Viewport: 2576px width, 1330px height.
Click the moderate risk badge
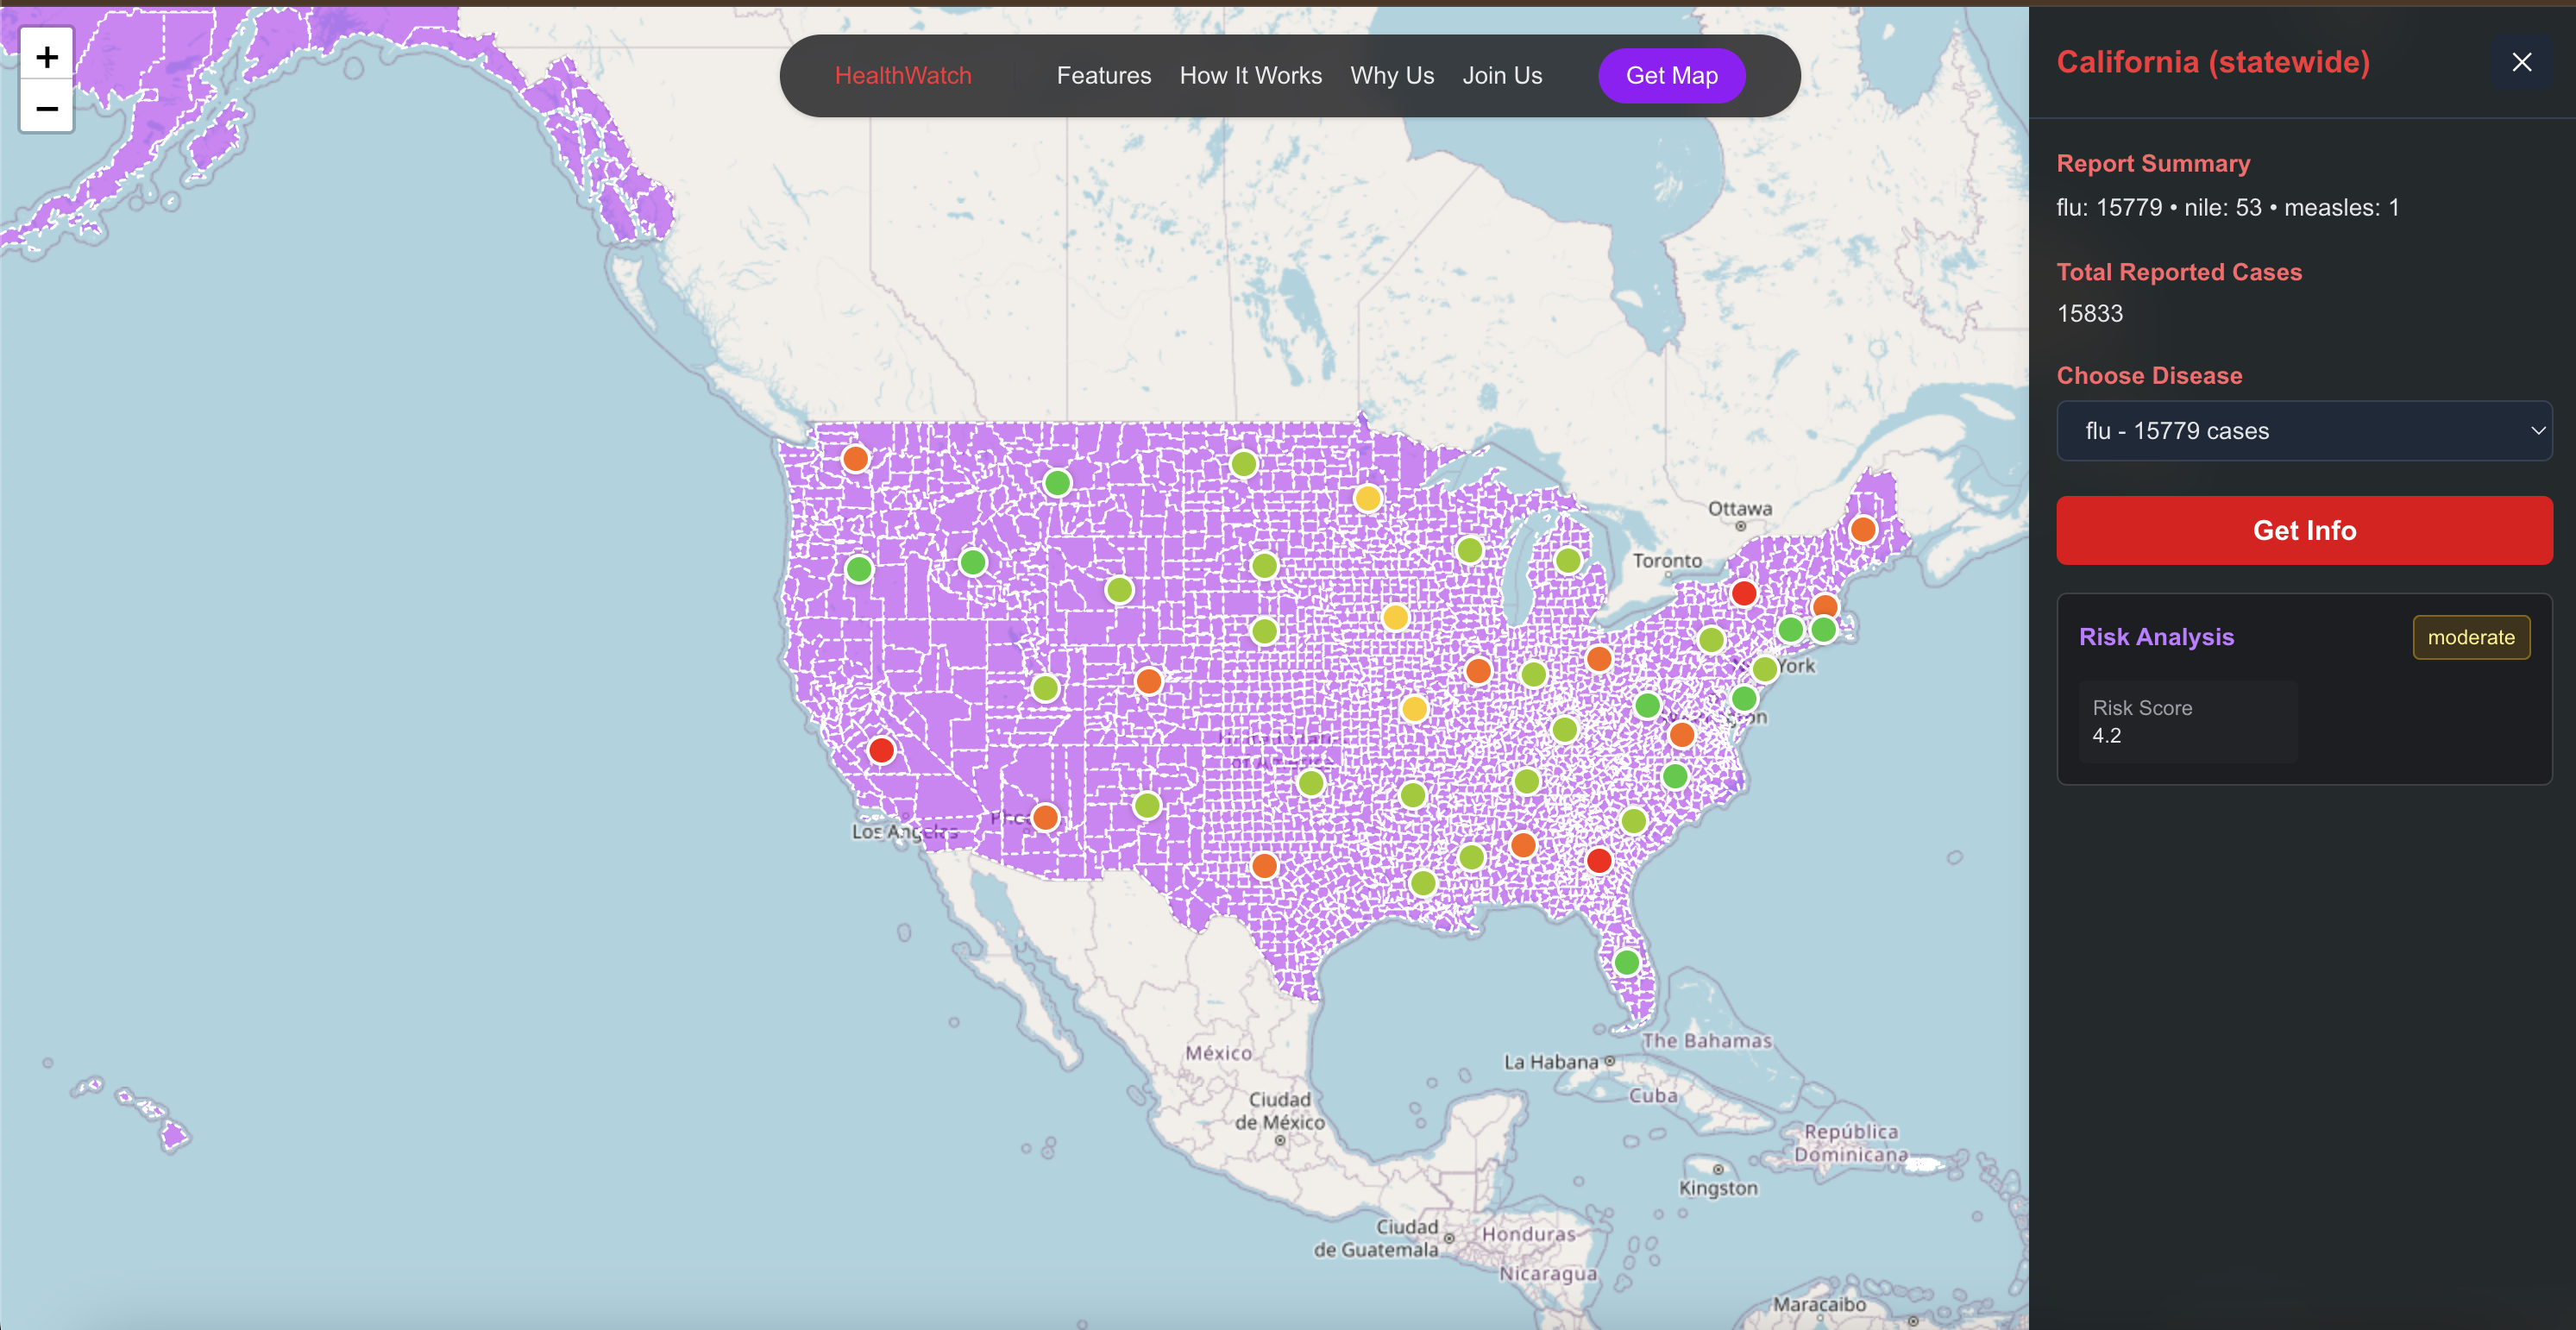(2470, 637)
